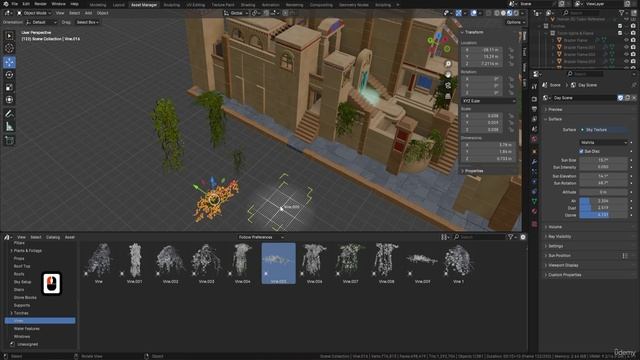Screen dimensions: 640x360
Task: Open the Object Data green triangle tab
Action: tap(534, 201)
